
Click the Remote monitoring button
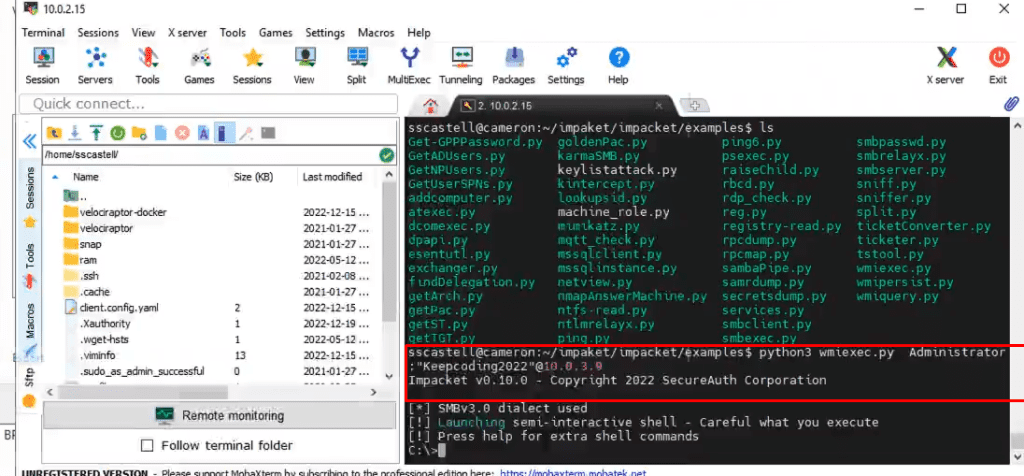219,415
